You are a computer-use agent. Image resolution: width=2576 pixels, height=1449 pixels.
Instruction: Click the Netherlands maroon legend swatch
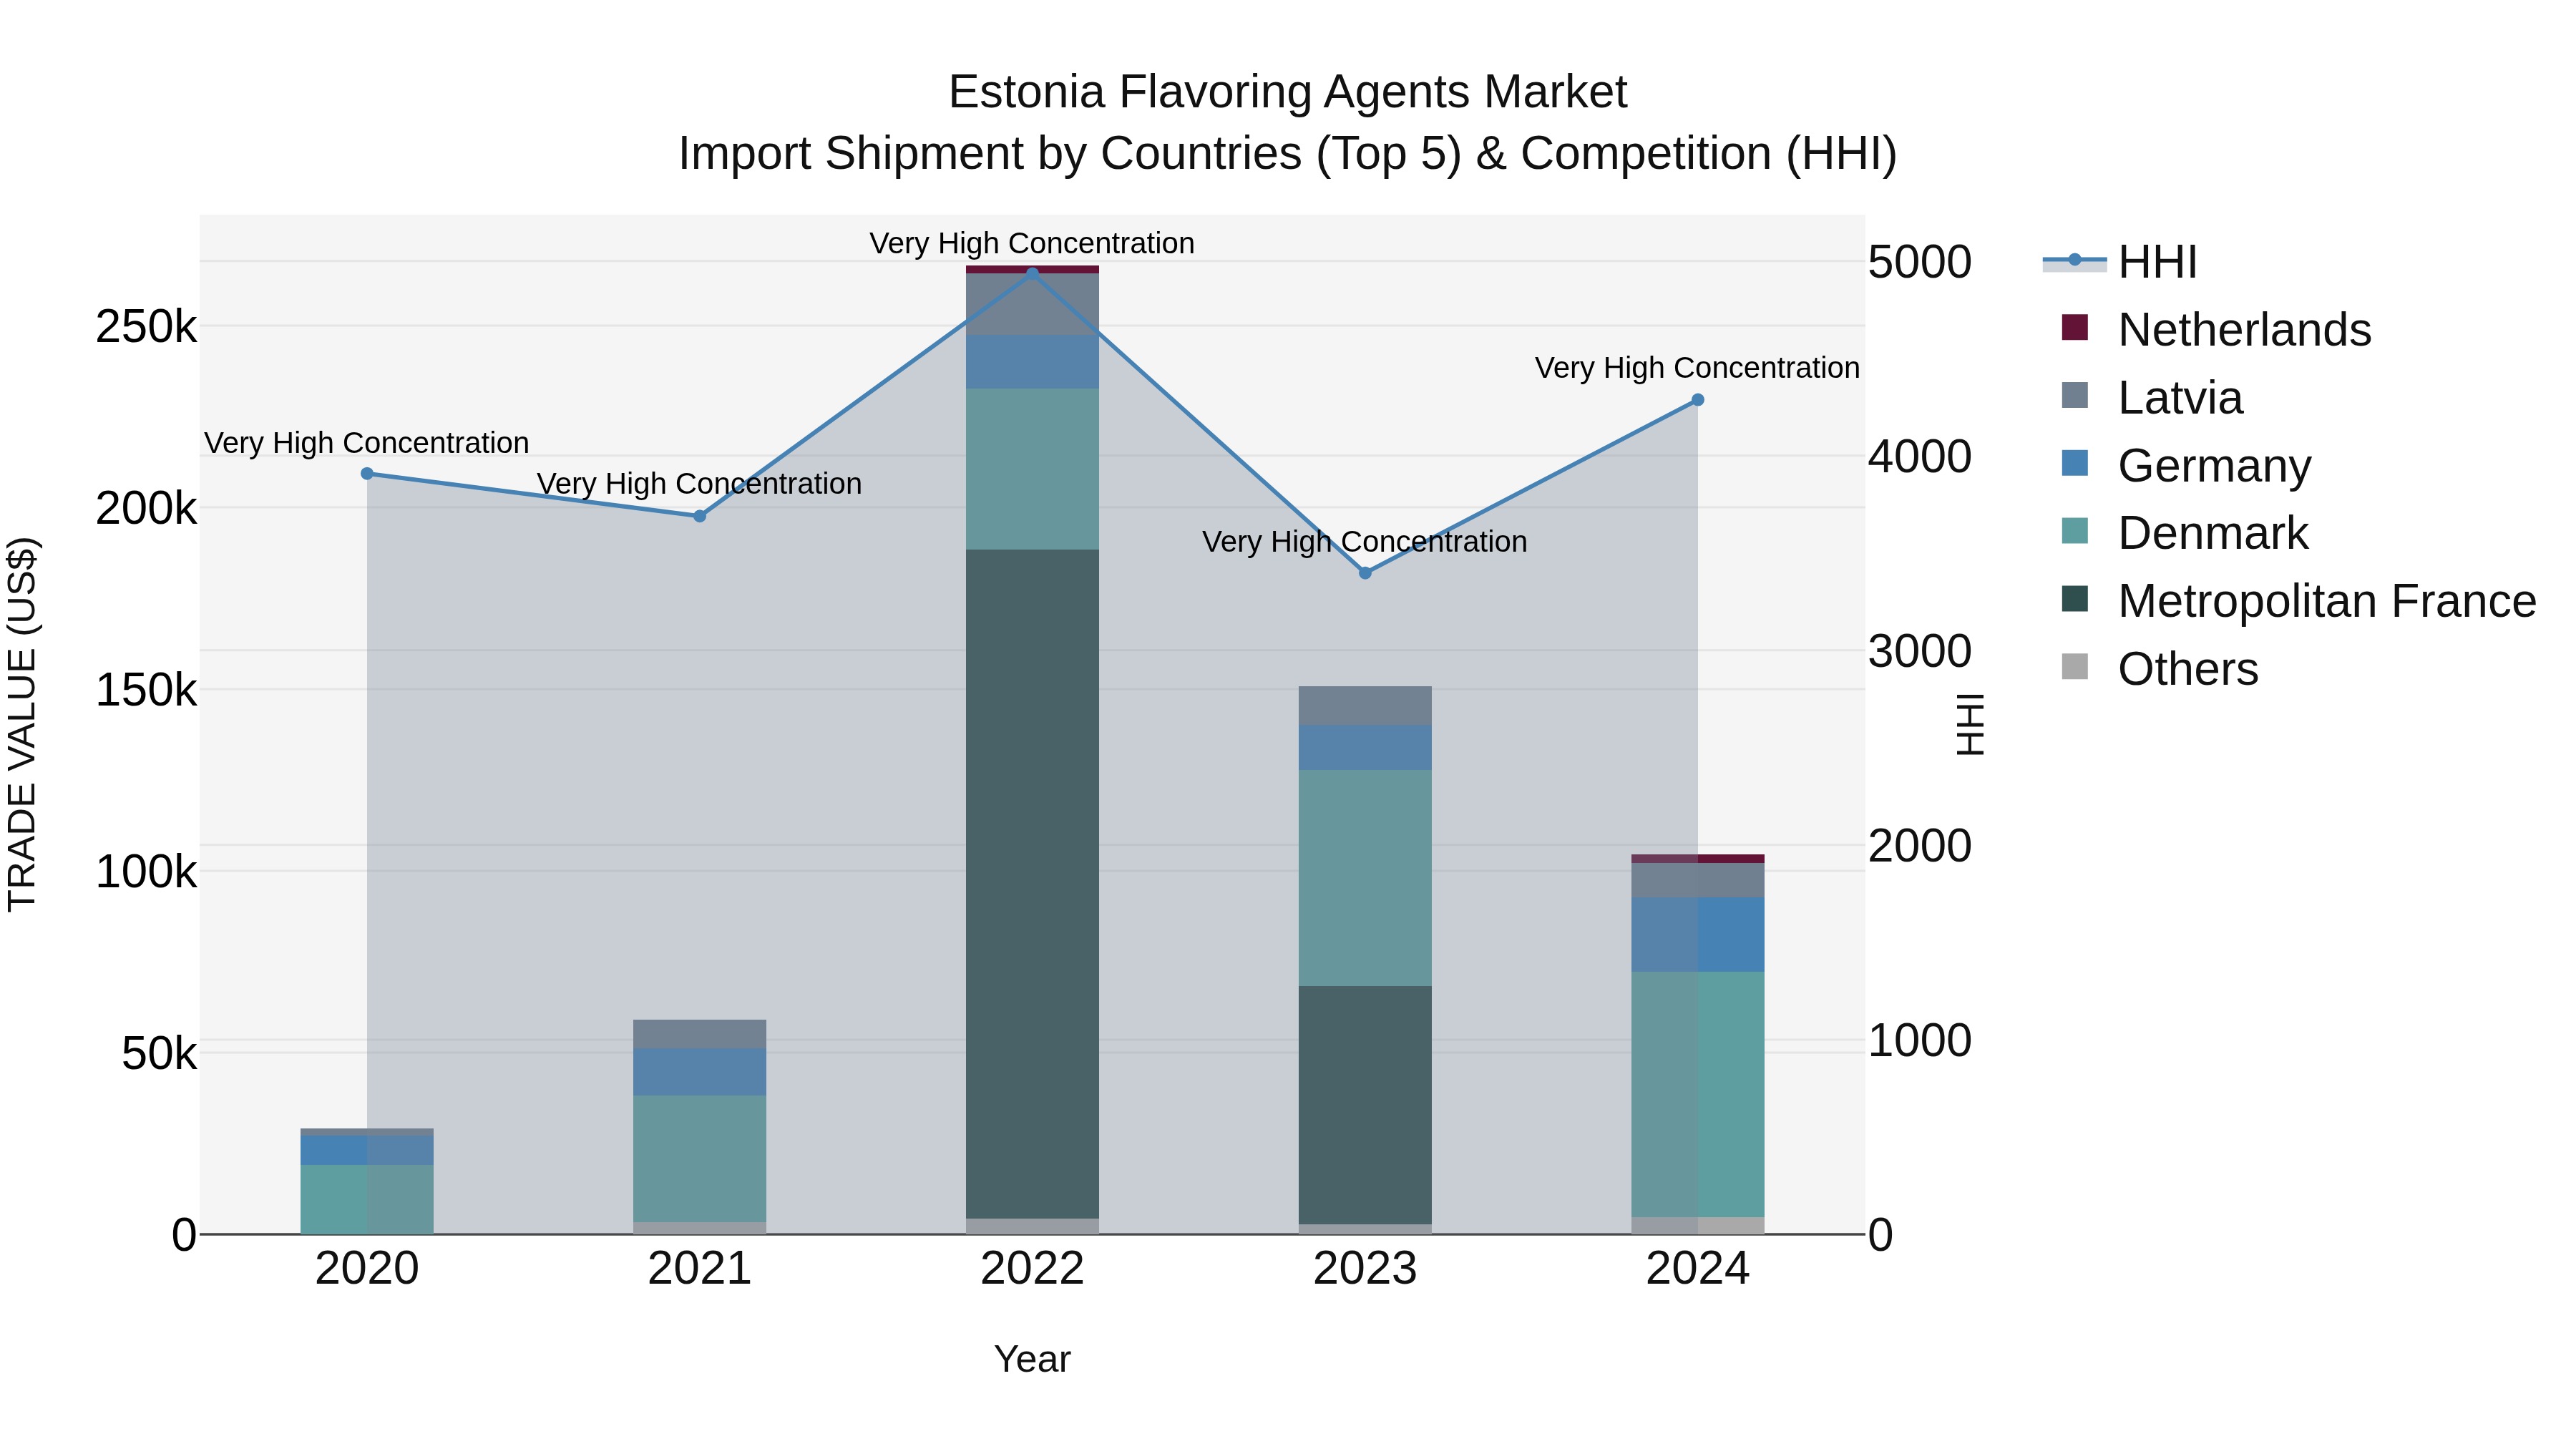pos(2075,328)
